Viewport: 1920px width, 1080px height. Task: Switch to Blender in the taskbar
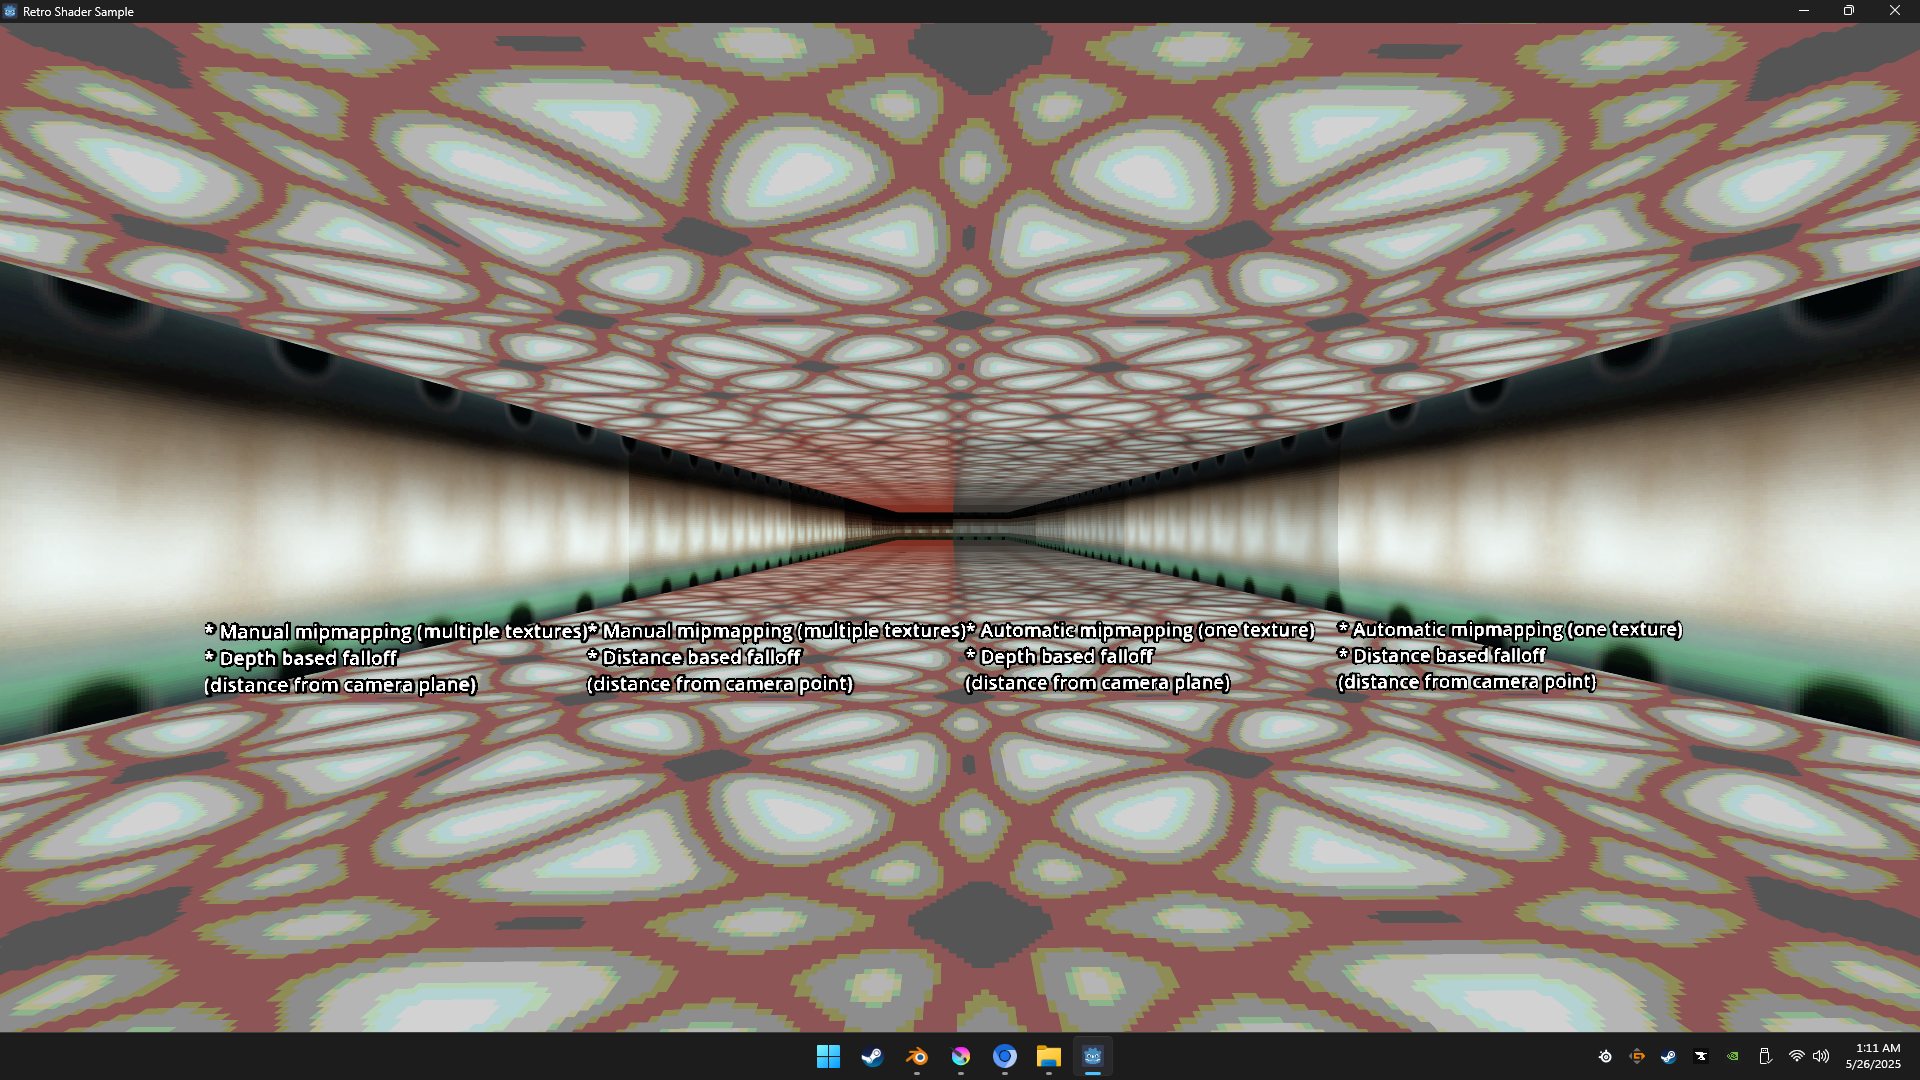point(916,1056)
